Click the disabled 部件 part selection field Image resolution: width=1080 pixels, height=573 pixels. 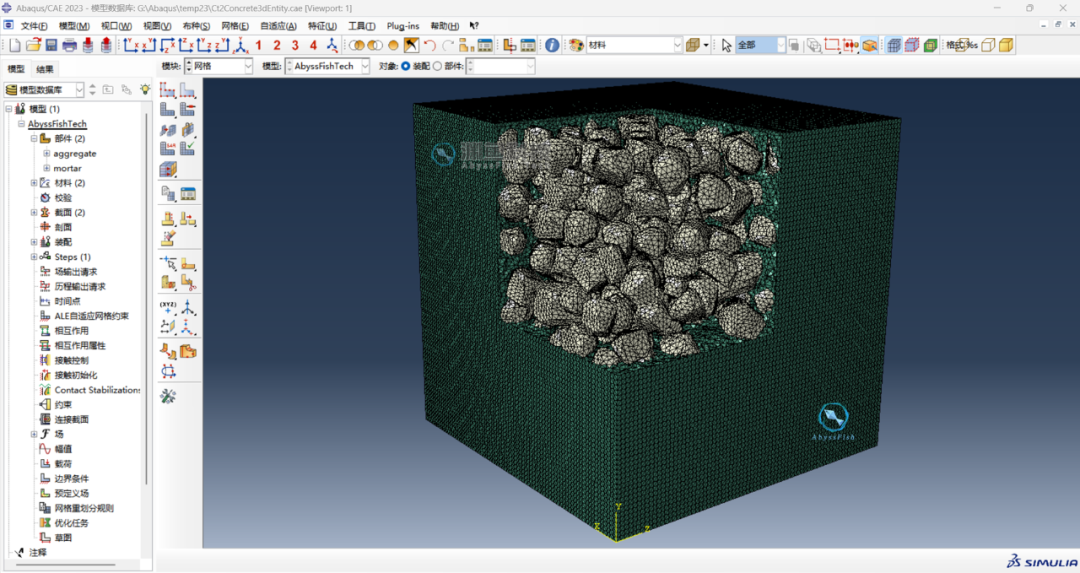500,66
